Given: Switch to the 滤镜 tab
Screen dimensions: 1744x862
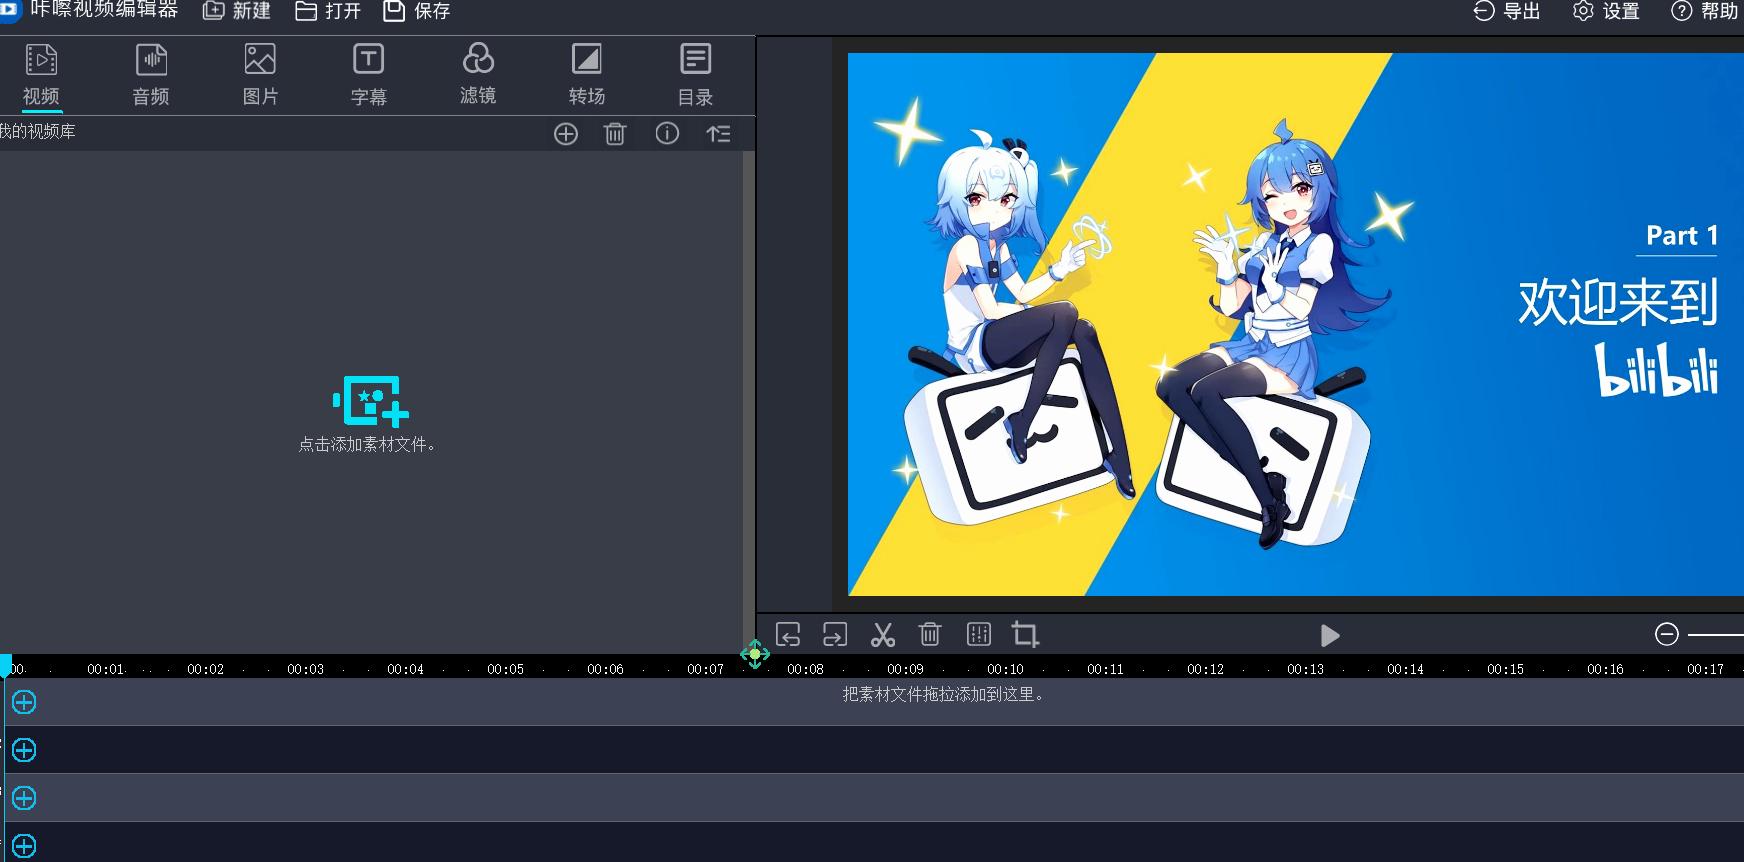Looking at the screenshot, I should click(x=478, y=74).
